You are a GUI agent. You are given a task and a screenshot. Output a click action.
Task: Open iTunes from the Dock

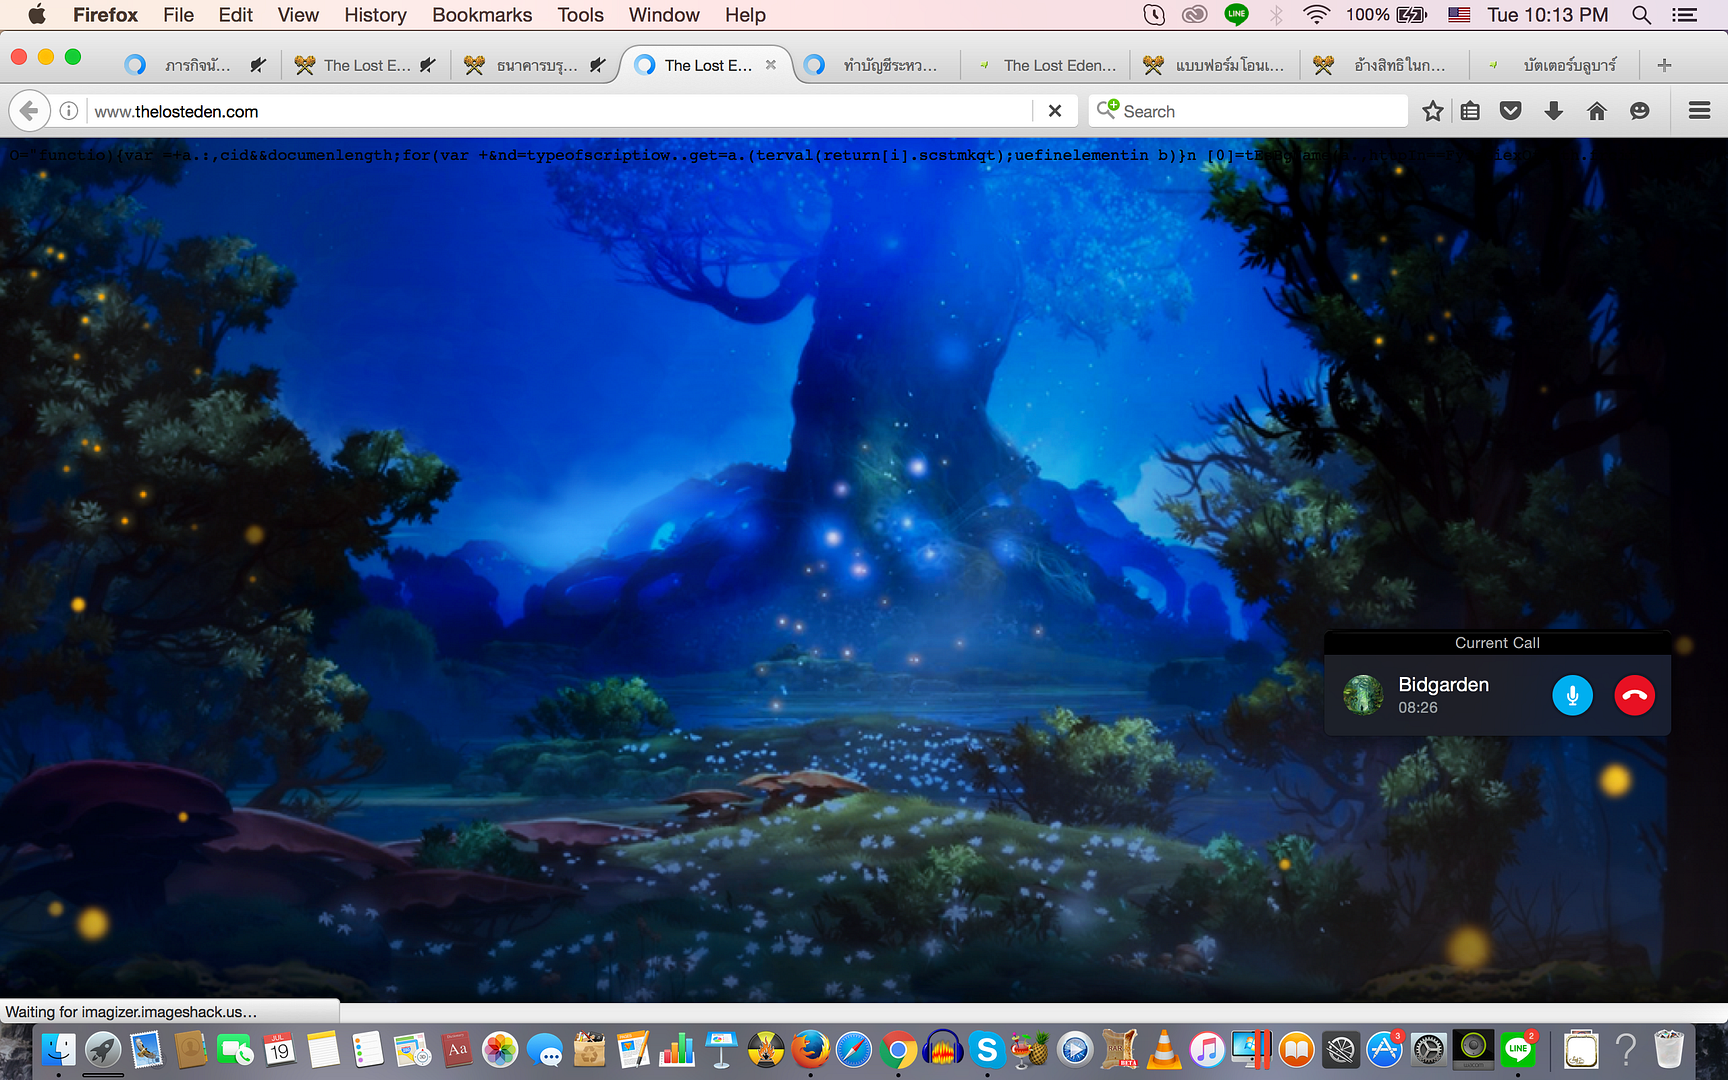[x=1207, y=1050]
